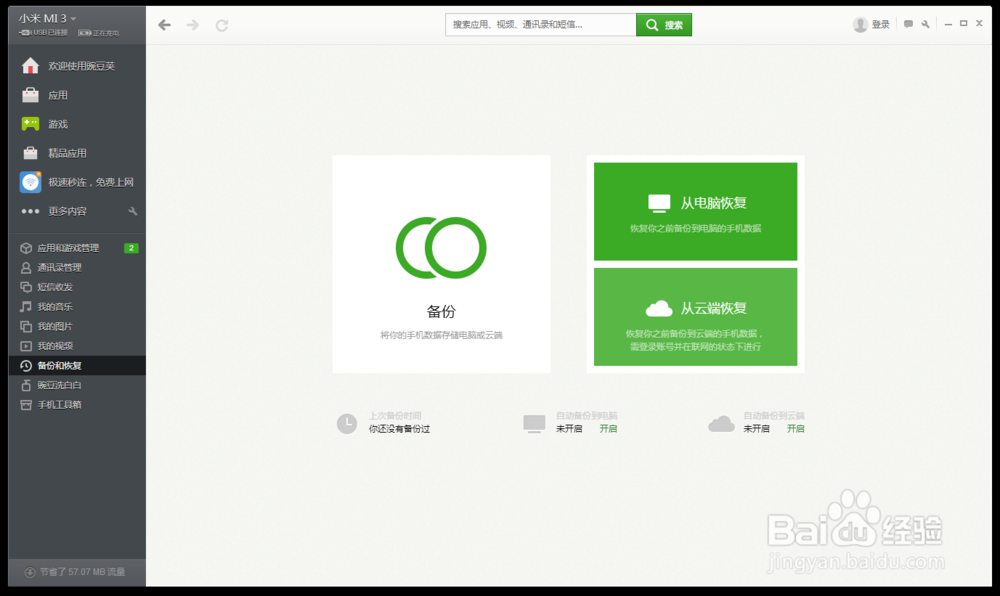1000x596 pixels.
Task: Open 我的音乐 music library
Action: pos(77,307)
